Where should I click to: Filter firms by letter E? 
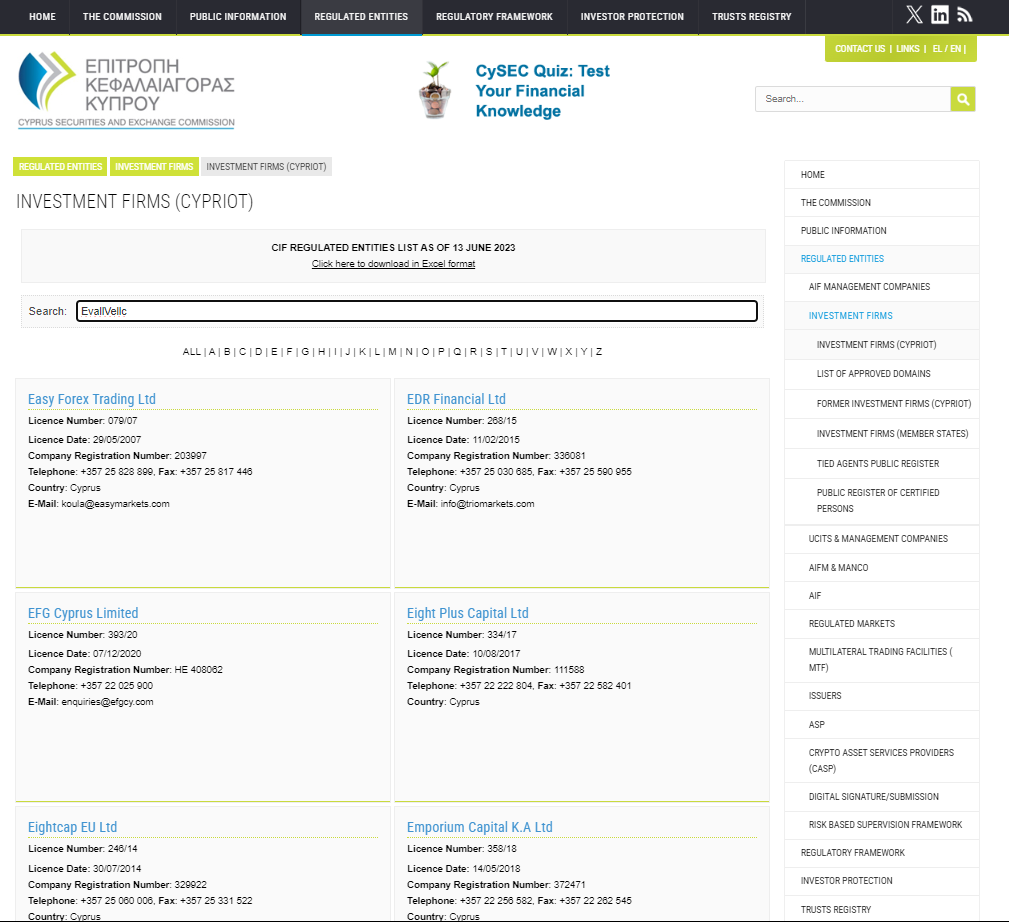[274, 352]
